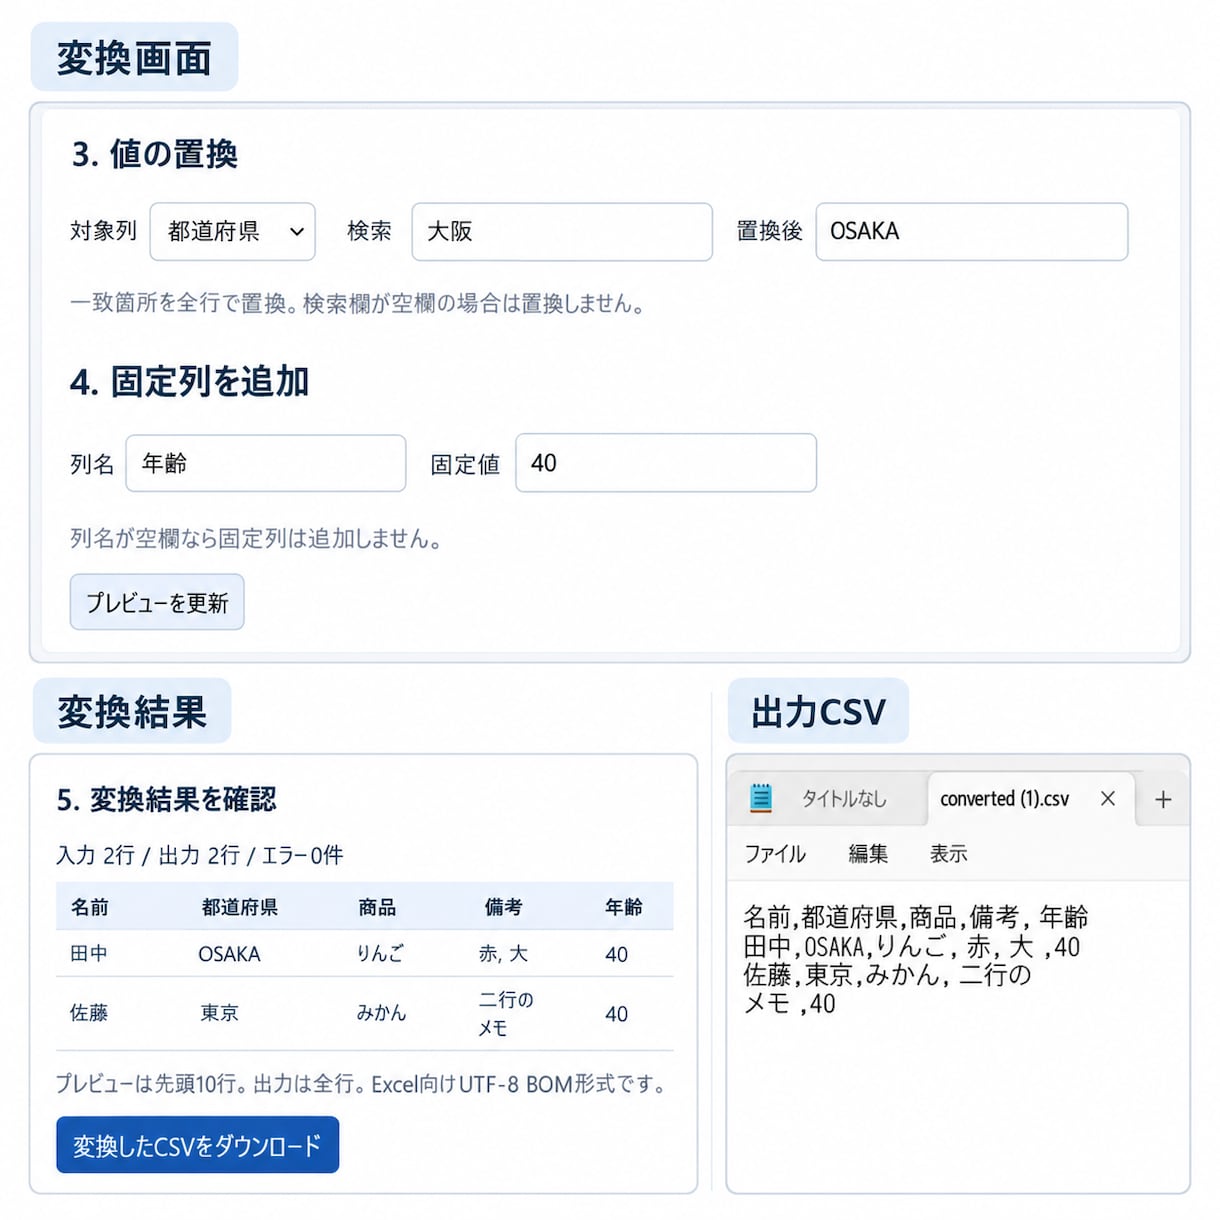
Task: Click the OSAKA cell in the results table
Action: 229,954
